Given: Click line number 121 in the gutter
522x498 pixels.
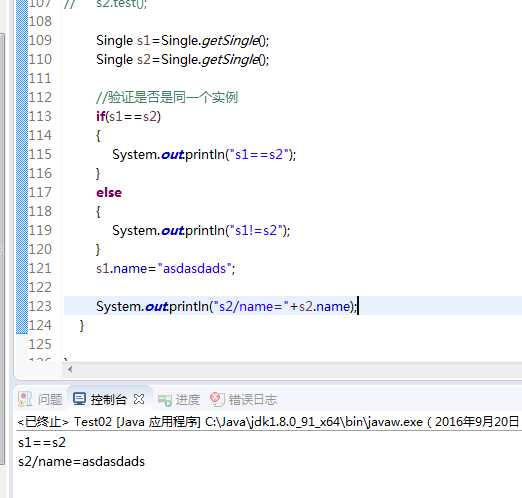Looking at the screenshot, I should pyautogui.click(x=40, y=268).
